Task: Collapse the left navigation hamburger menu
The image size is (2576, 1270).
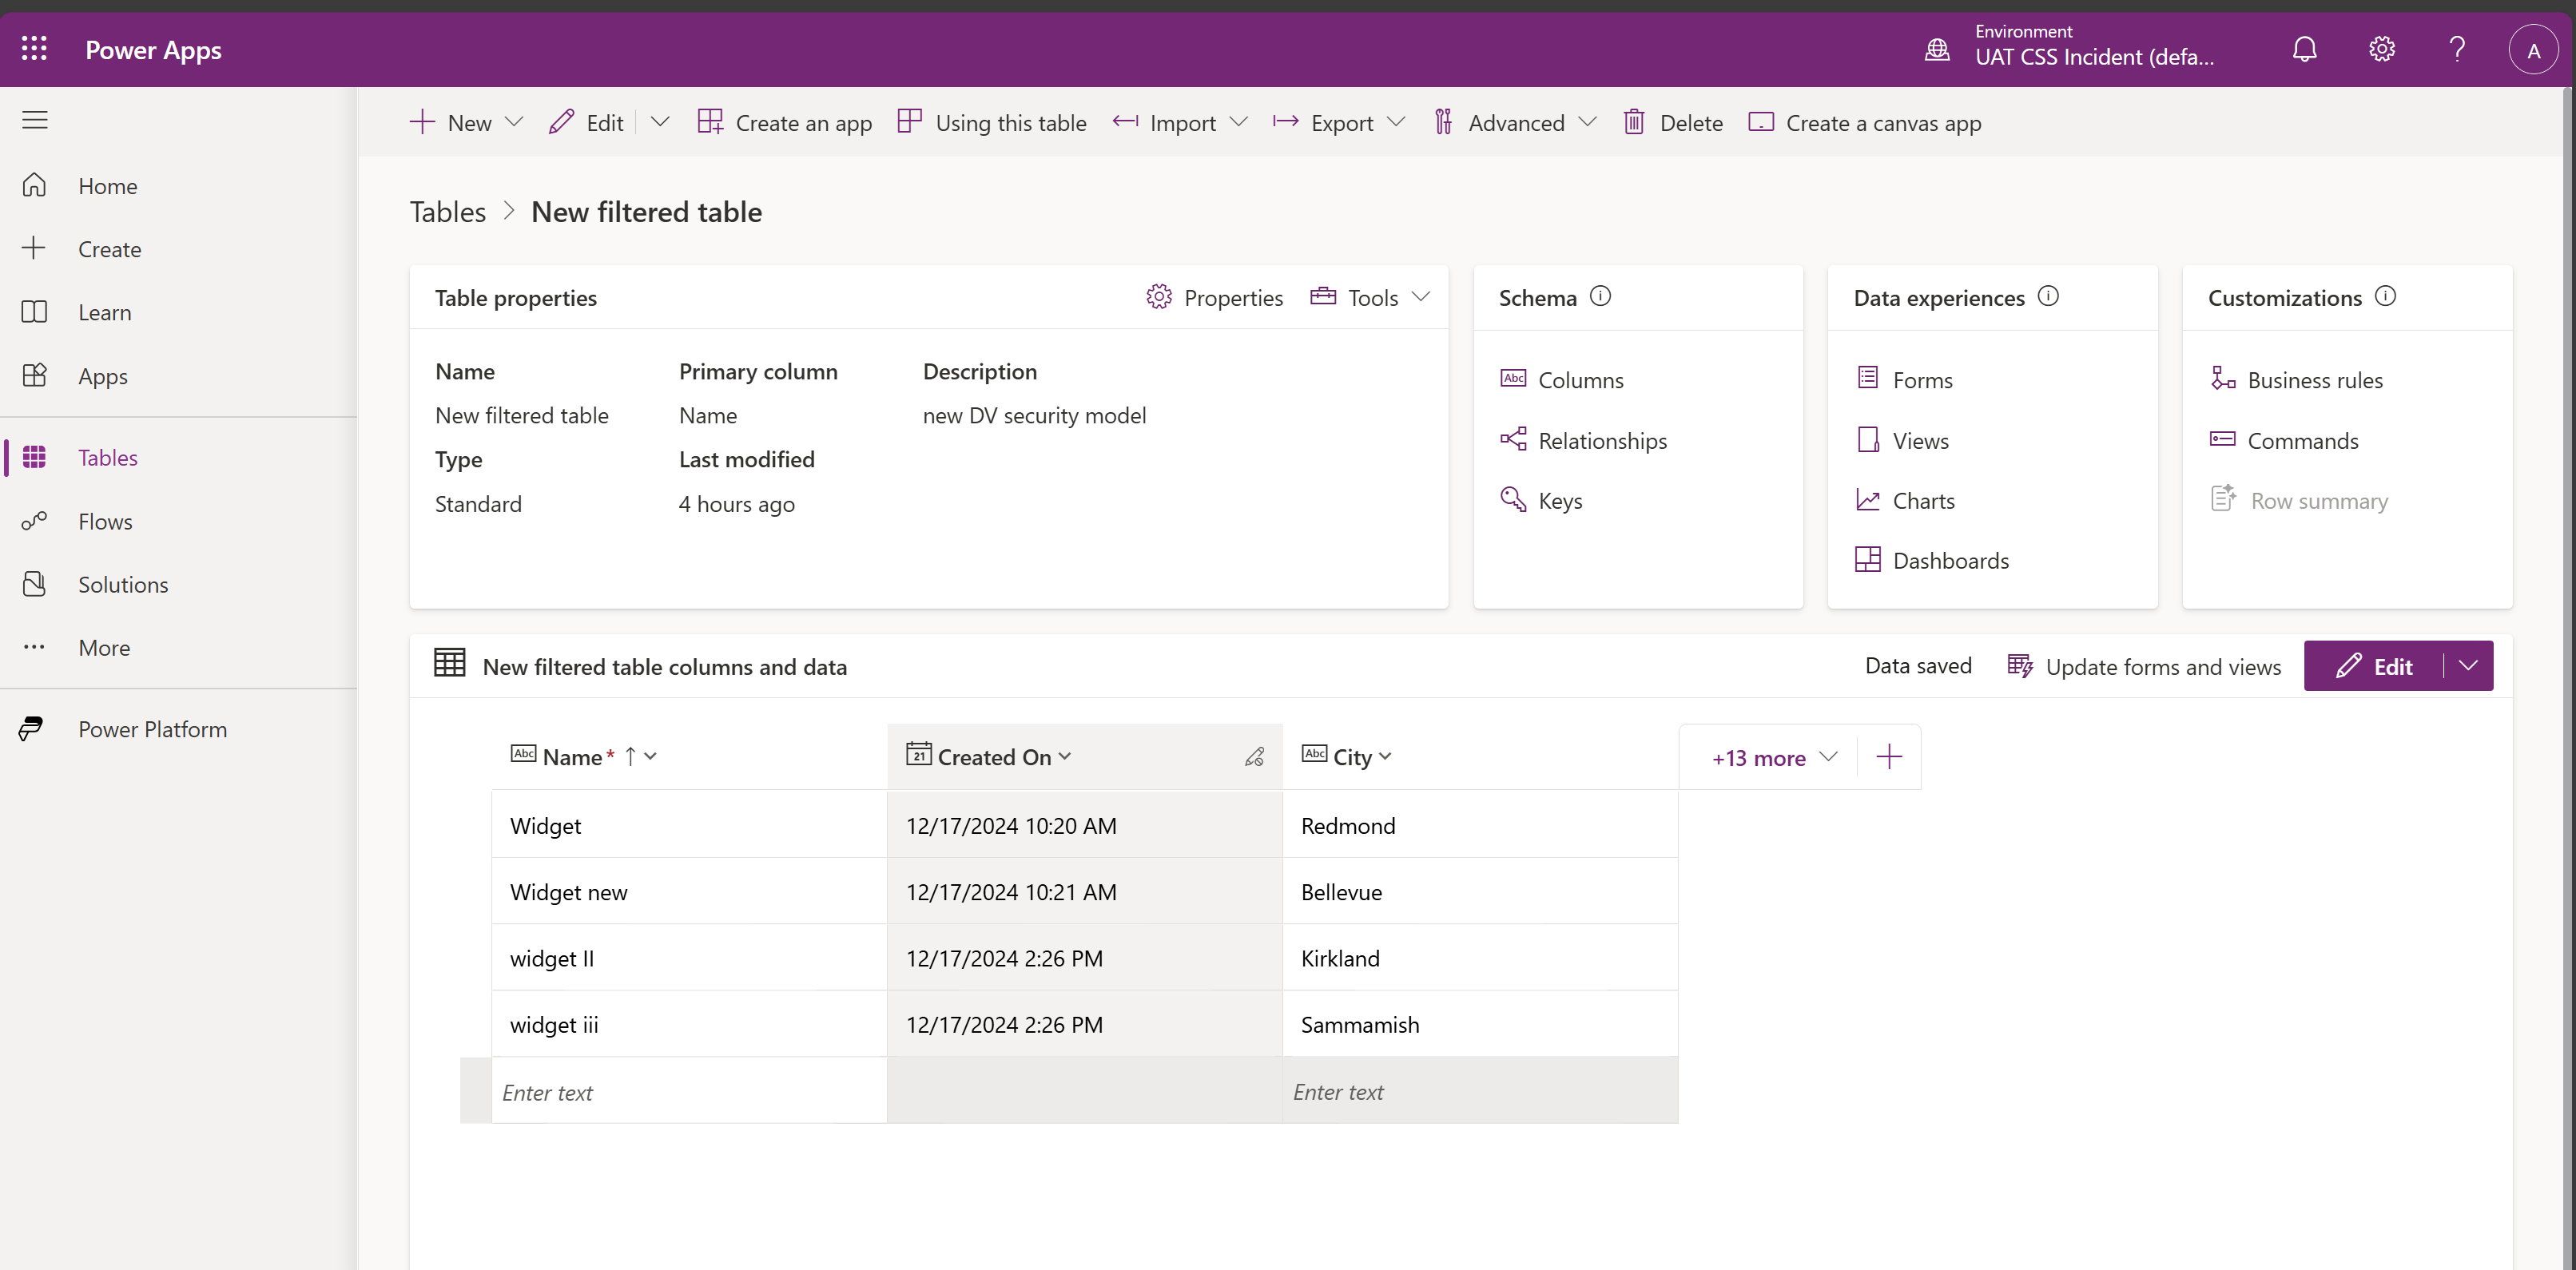Action: pyautogui.click(x=35, y=120)
